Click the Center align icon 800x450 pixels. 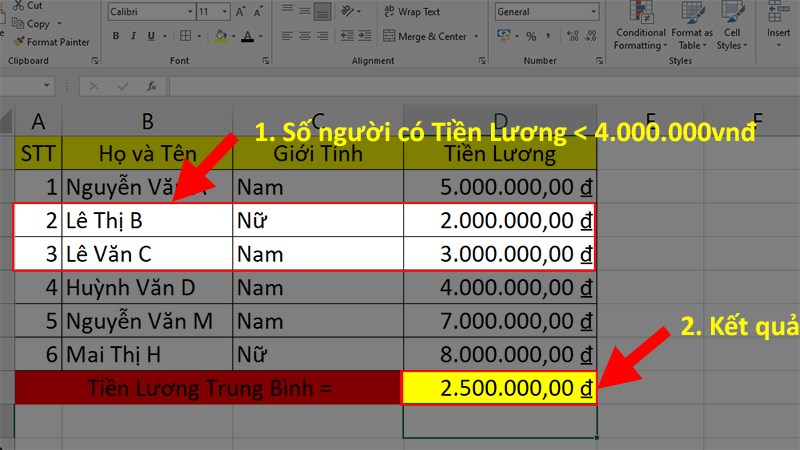305,36
